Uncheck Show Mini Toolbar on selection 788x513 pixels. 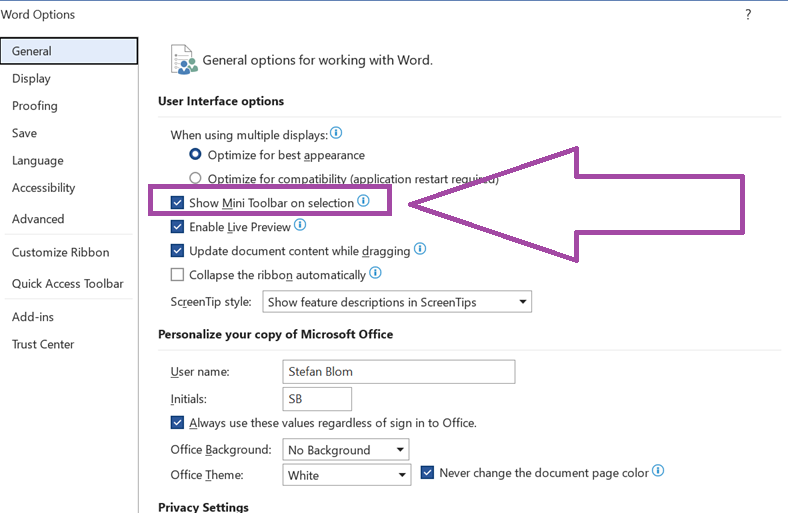coord(177,202)
